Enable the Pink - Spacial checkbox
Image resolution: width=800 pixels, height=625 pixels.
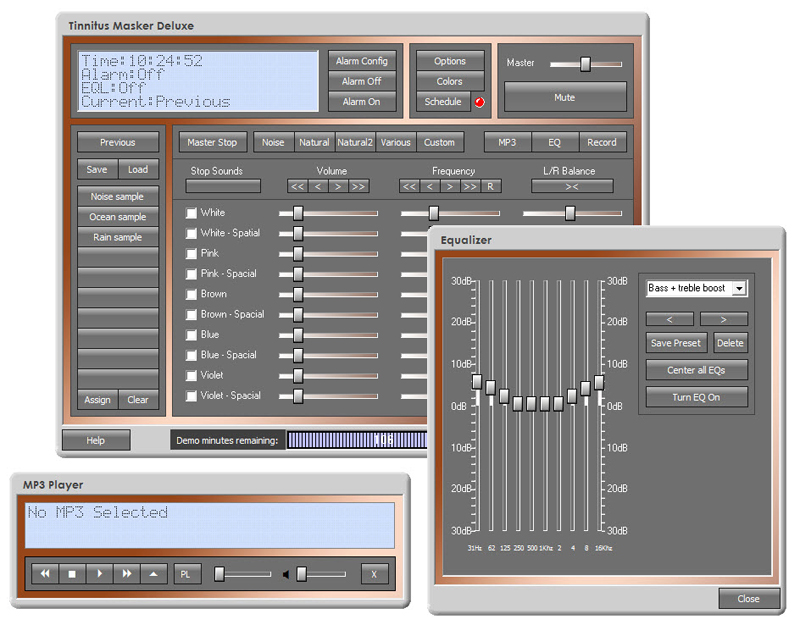click(x=191, y=274)
